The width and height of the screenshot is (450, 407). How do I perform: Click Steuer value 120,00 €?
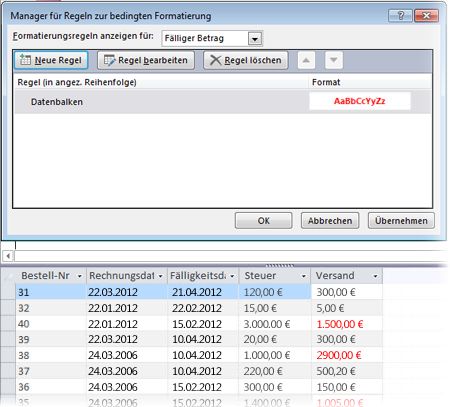point(263,292)
